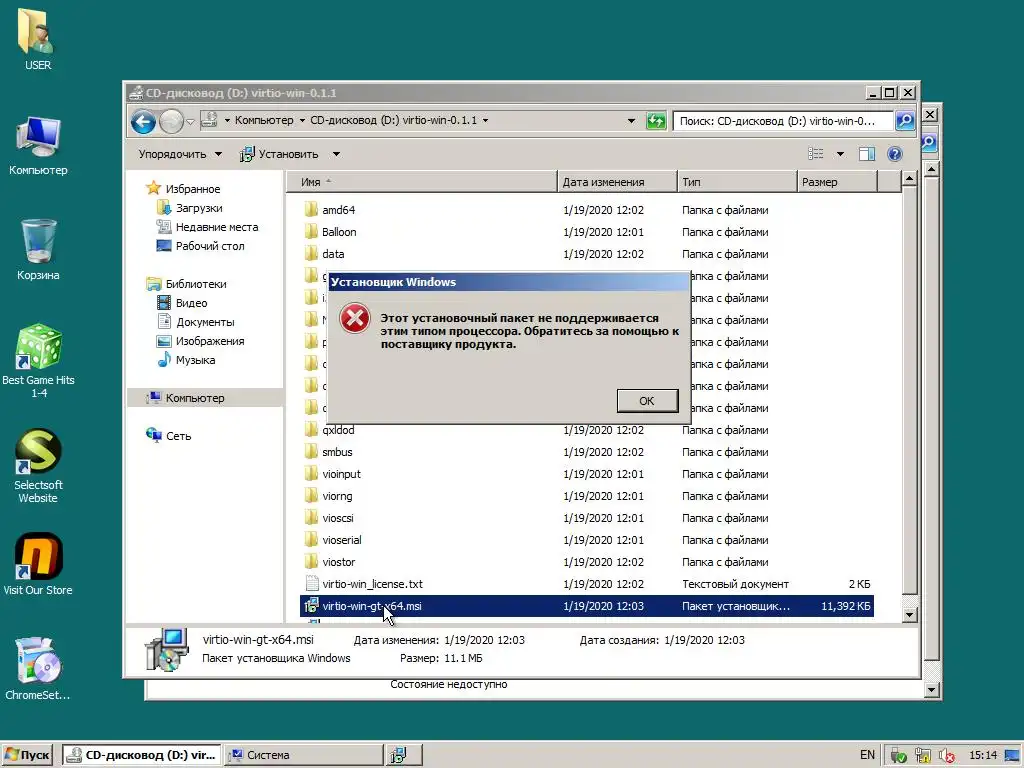This screenshot has width=1024, height=768.
Task: Click the volume muted tray icon
Action: click(x=946, y=756)
